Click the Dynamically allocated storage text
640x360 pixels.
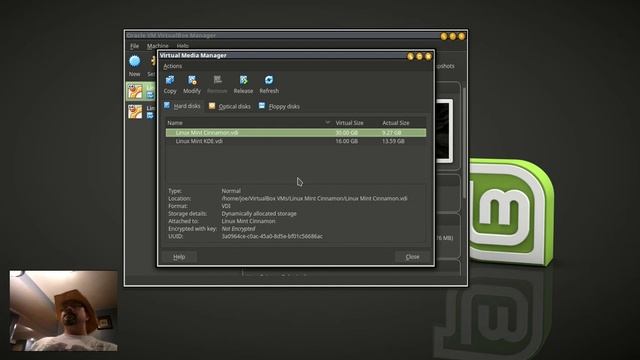pyautogui.click(x=259, y=213)
